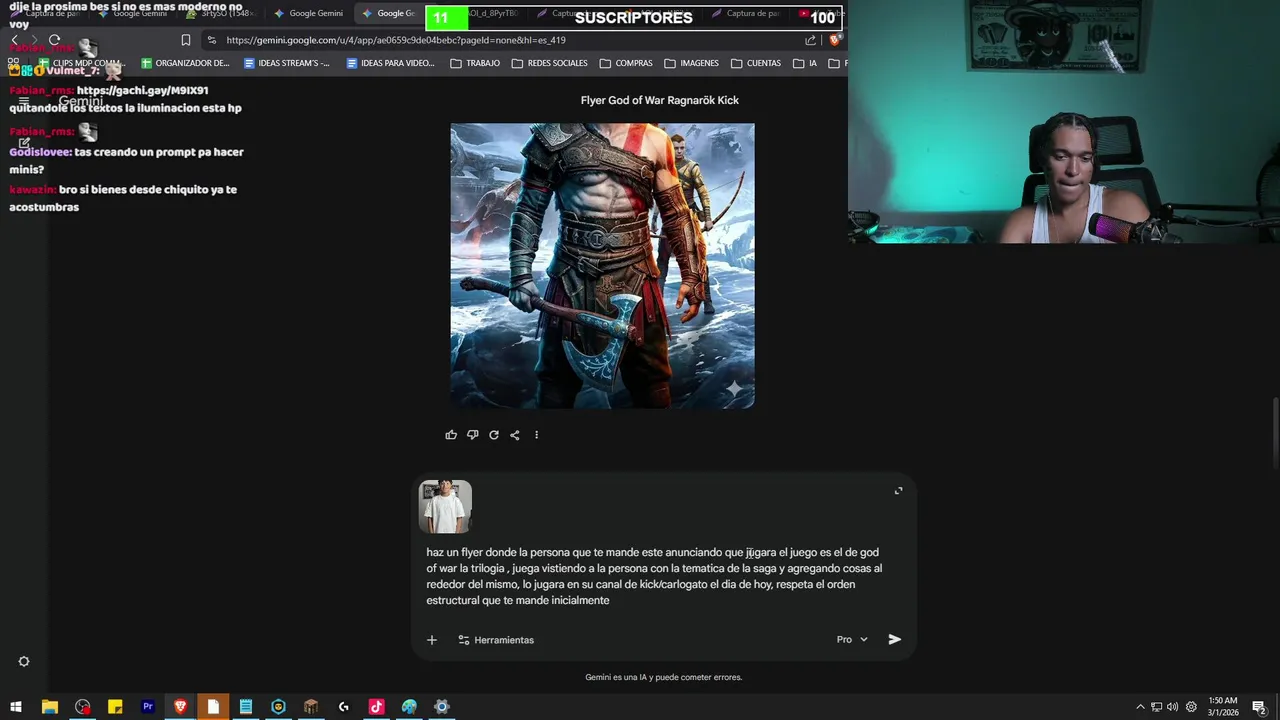
Task: Regenerate the Gemini response
Action: click(x=494, y=435)
